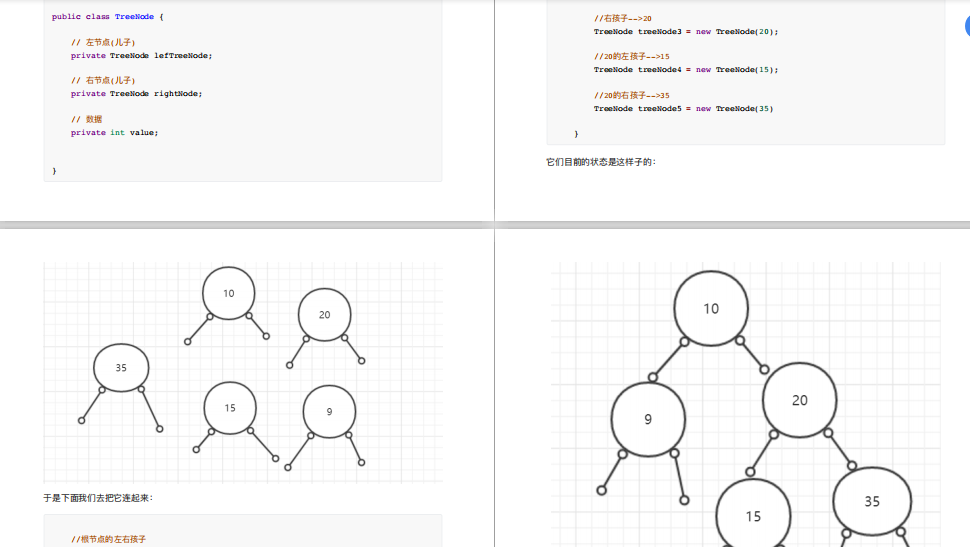Image resolution: width=970 pixels, height=547 pixels.
Task: Click the comment '// 左节点(儿子)'
Action: 103,42
